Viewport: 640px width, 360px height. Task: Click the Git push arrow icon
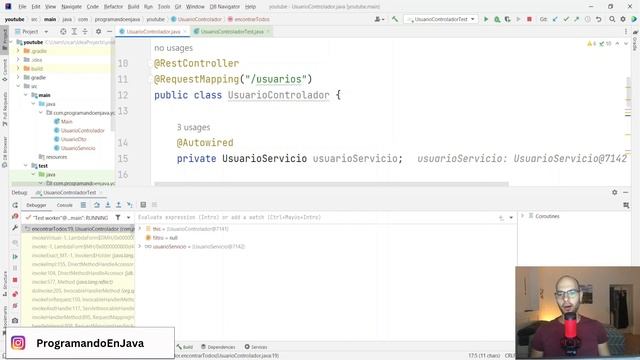coord(576,19)
